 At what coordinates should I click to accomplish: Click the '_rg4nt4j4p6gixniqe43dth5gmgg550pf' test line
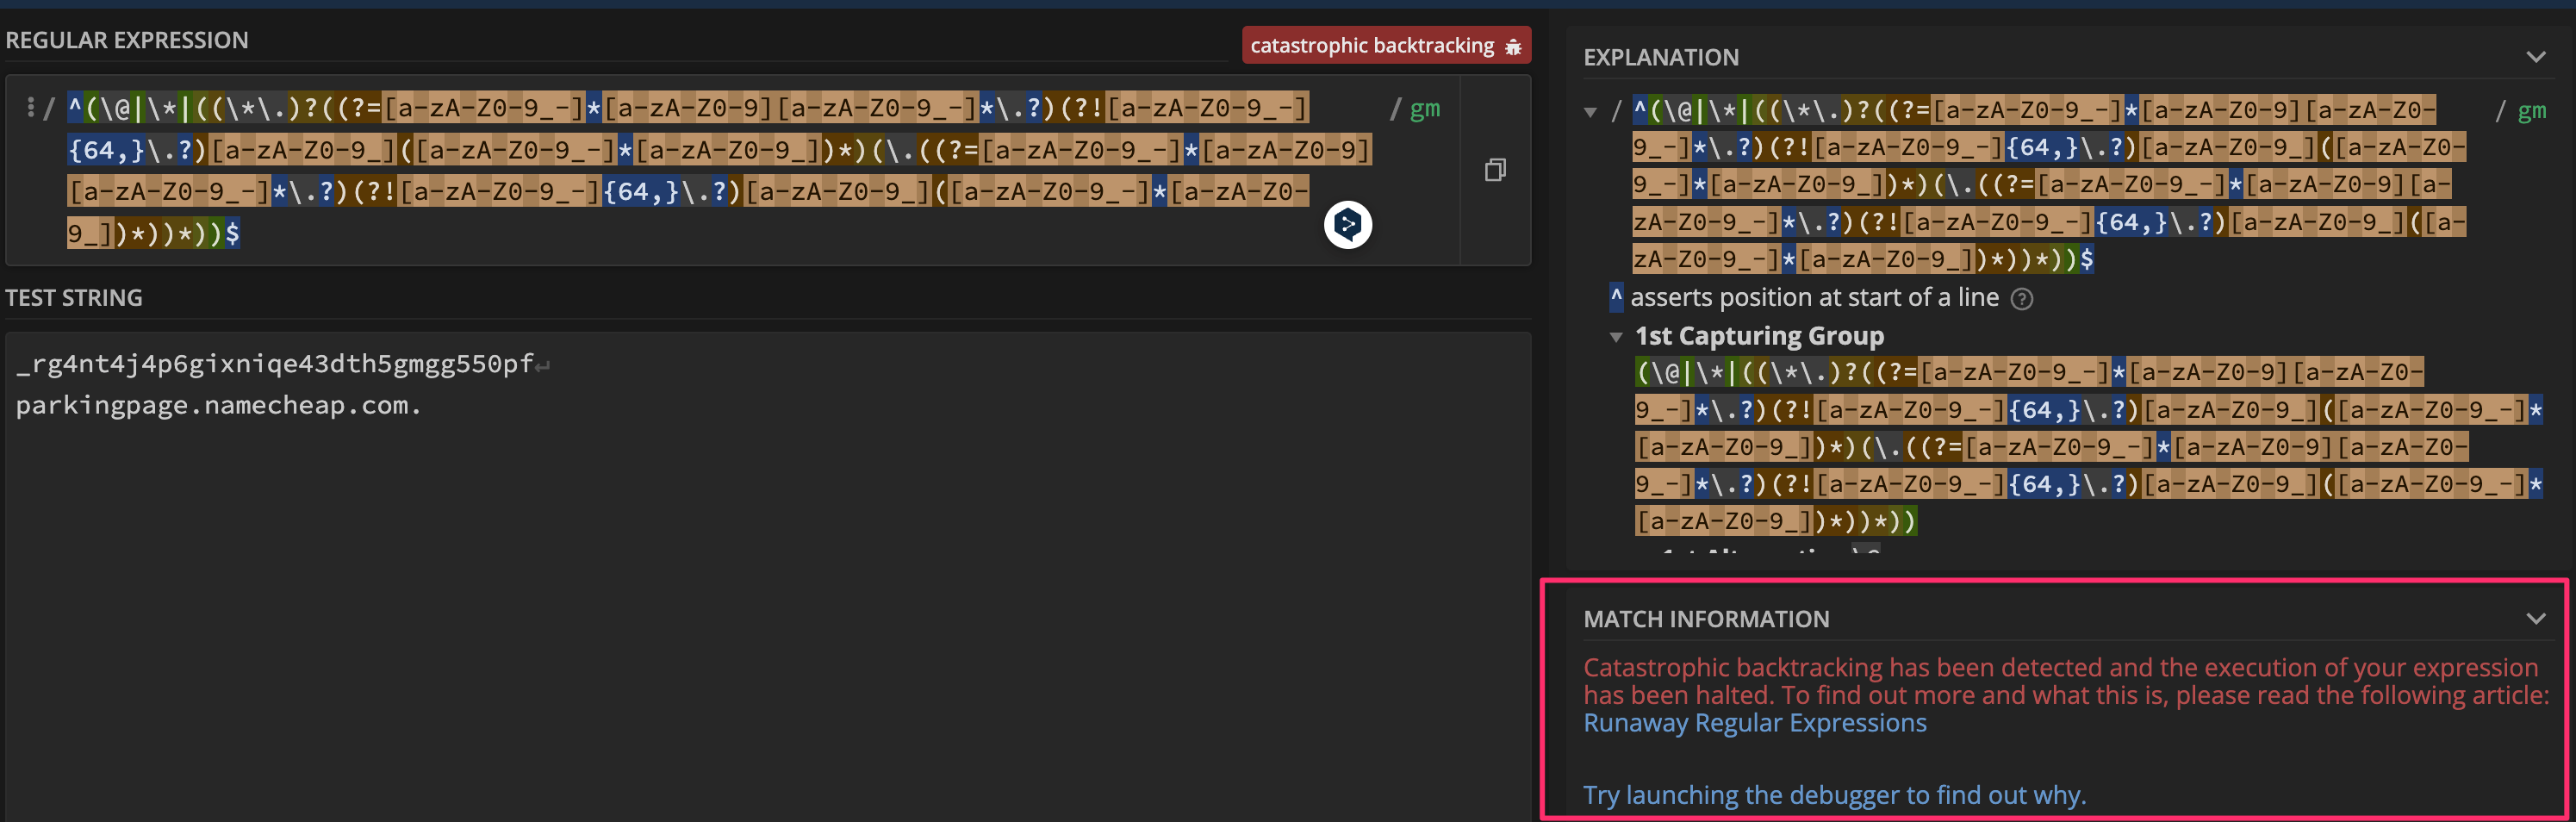click(275, 363)
